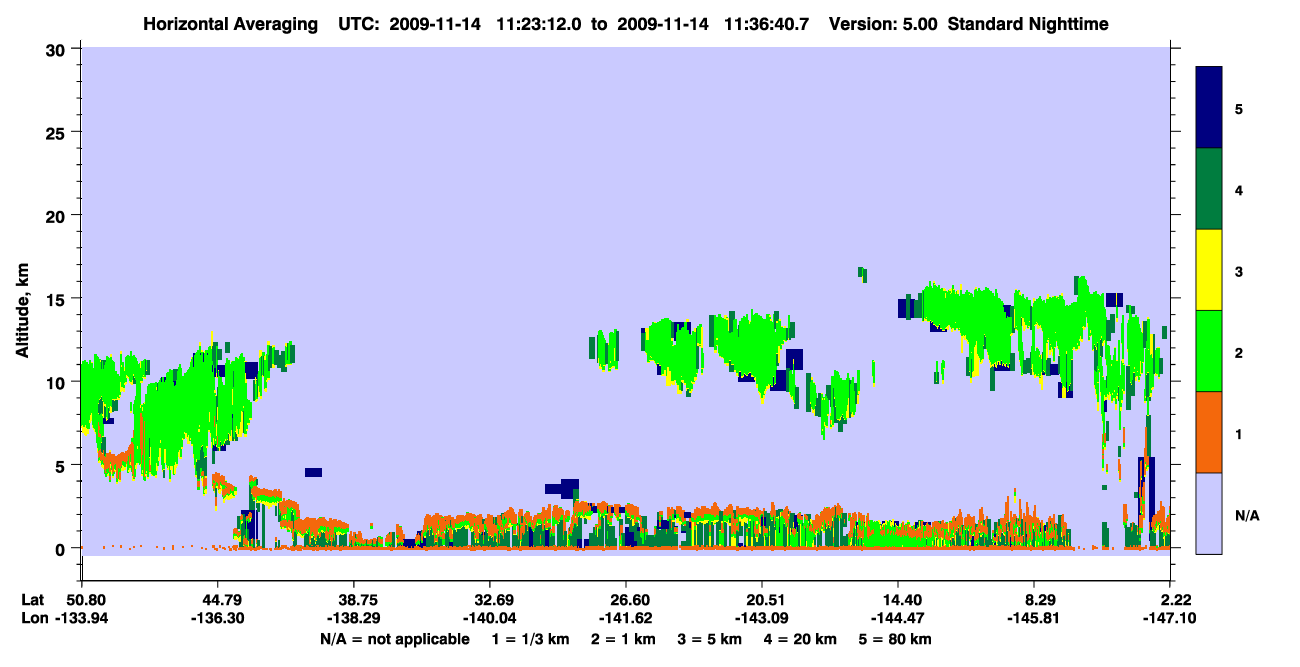Click legend text '5 = 80 km'
The image size is (1300, 667).
coord(895,639)
